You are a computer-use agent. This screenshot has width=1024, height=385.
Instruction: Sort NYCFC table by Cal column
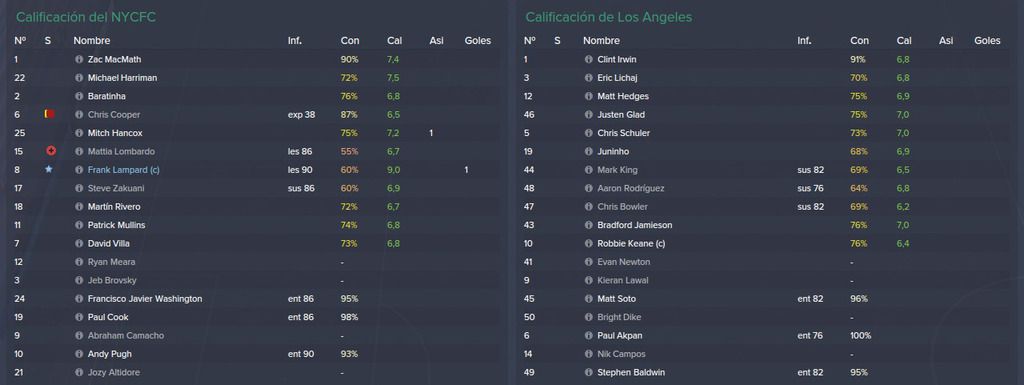[x=394, y=40]
